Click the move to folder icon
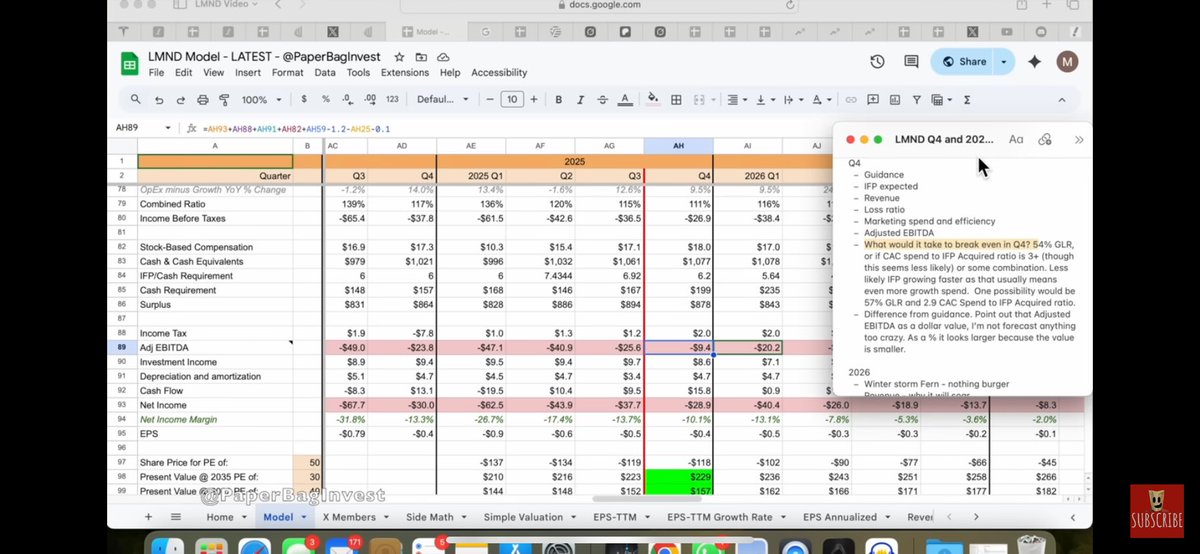 [x=421, y=57]
